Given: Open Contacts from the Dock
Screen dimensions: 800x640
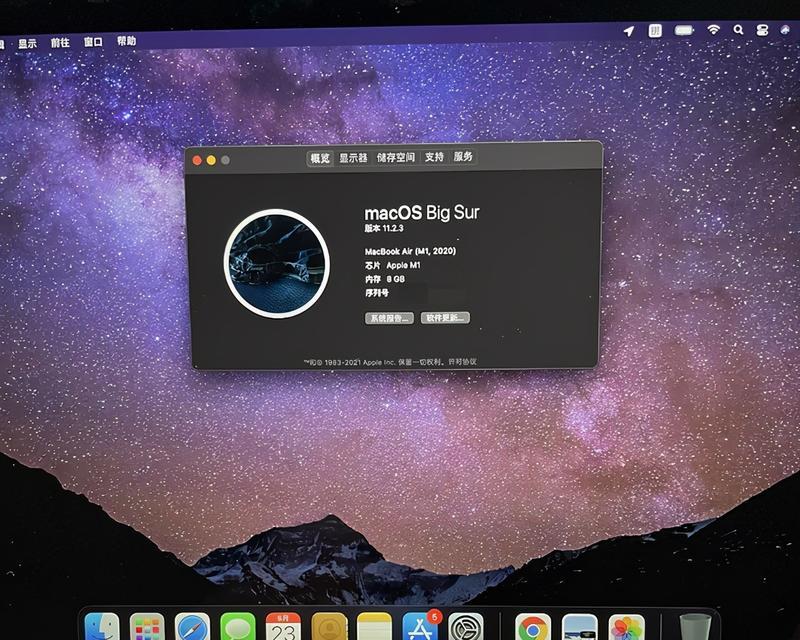Looking at the screenshot, I should coord(329,627).
